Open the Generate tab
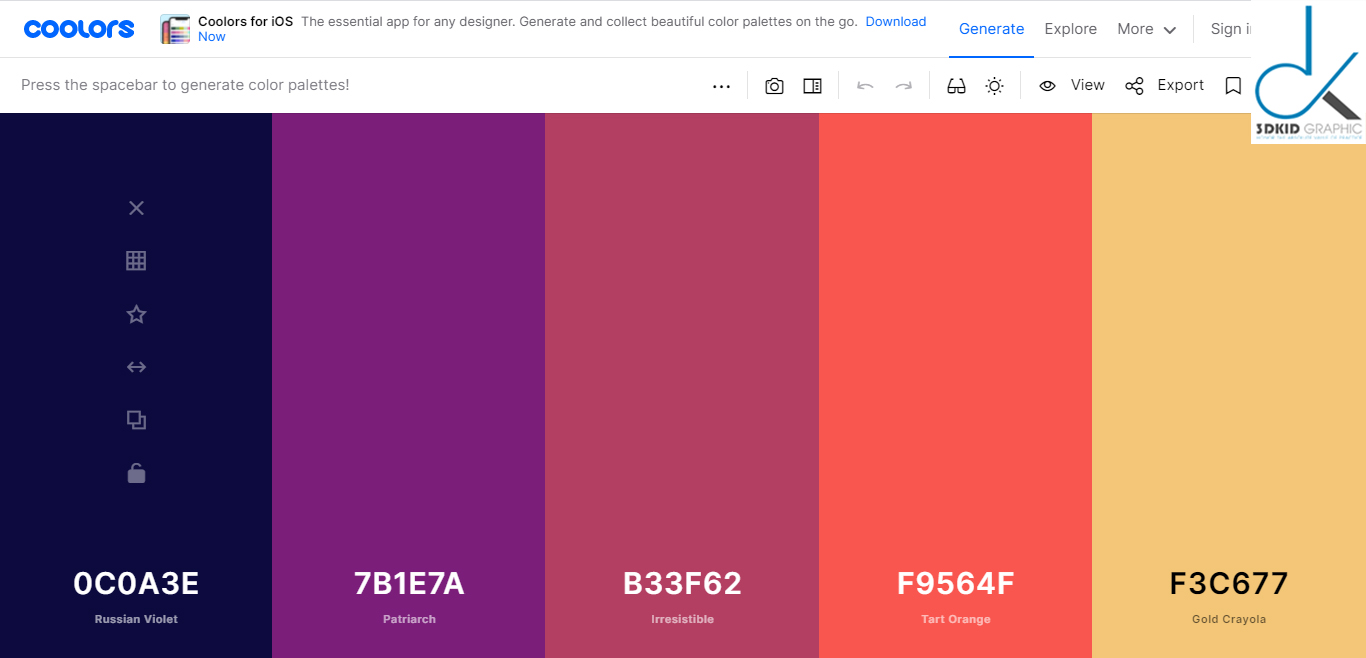This screenshot has width=1366, height=658. (x=991, y=29)
